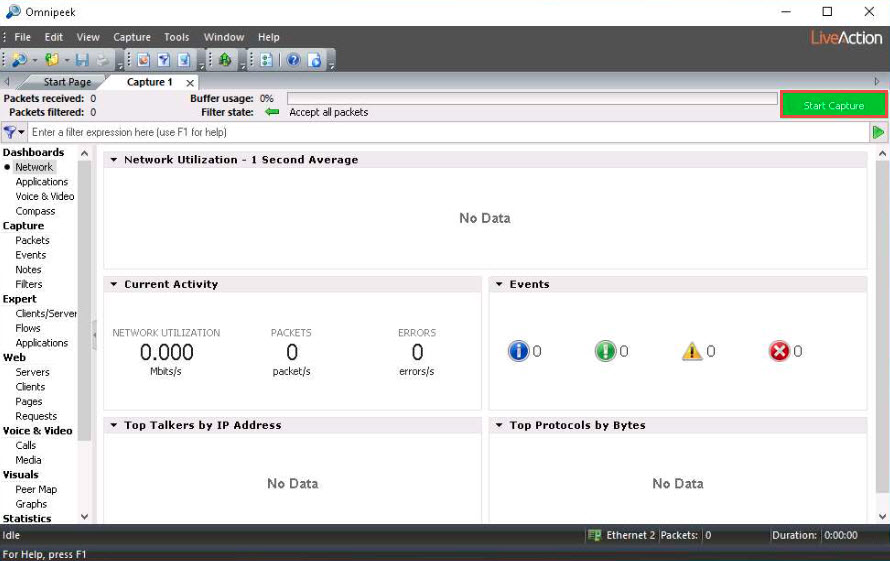Image resolution: width=890 pixels, height=561 pixels.
Task: Open the File menu
Action: [x=23, y=37]
